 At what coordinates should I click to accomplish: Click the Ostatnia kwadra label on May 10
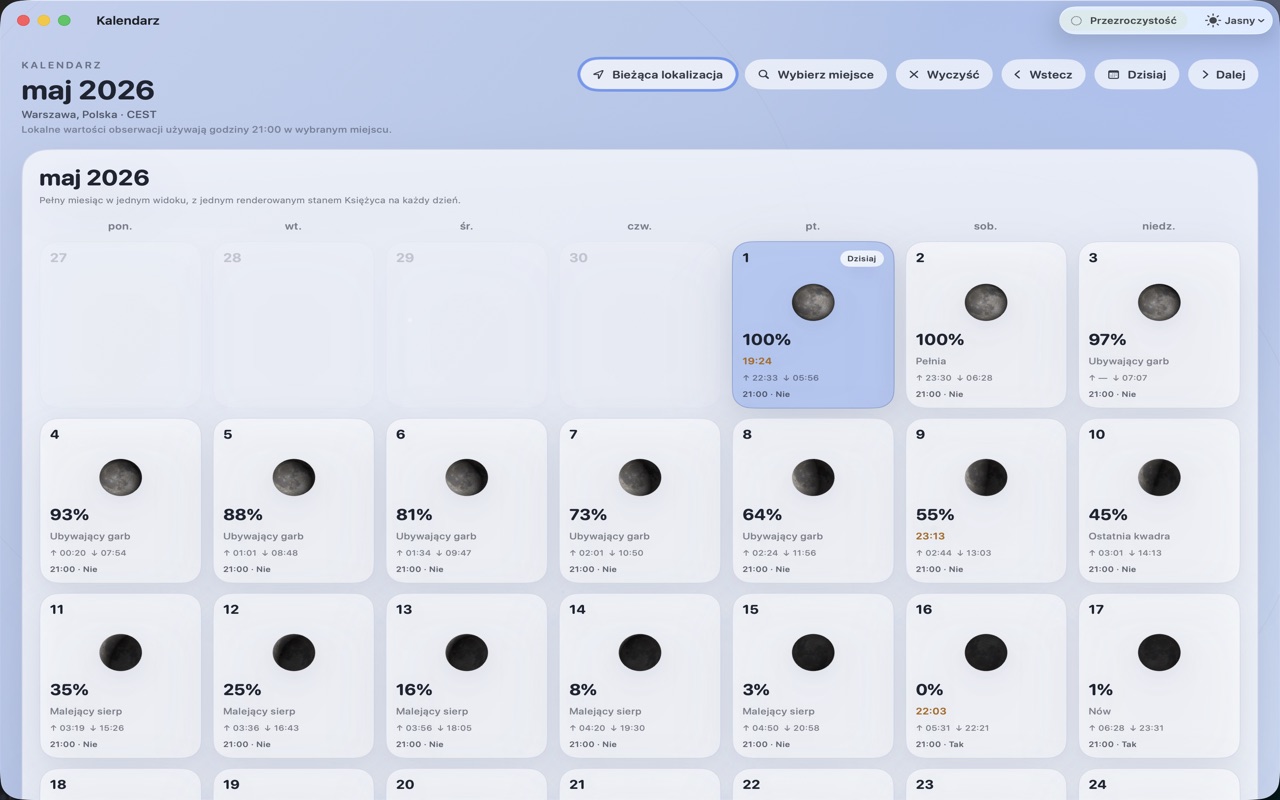pos(1129,536)
